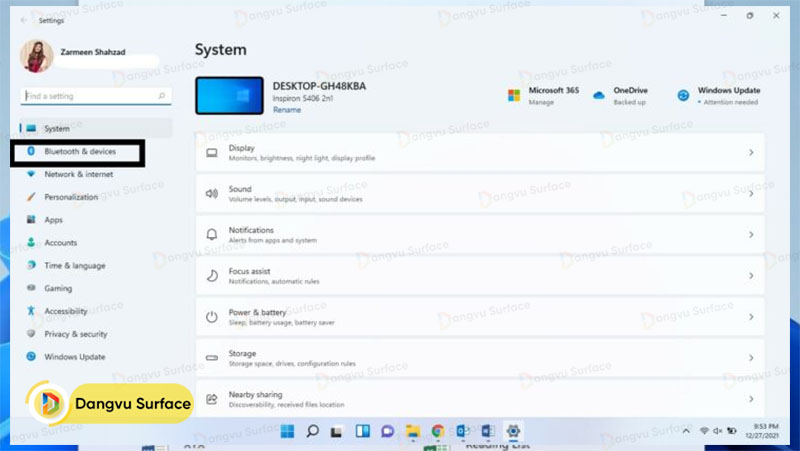This screenshot has height=451, width=800.
Task: Open Accessibility in sidebar
Action: point(66,311)
